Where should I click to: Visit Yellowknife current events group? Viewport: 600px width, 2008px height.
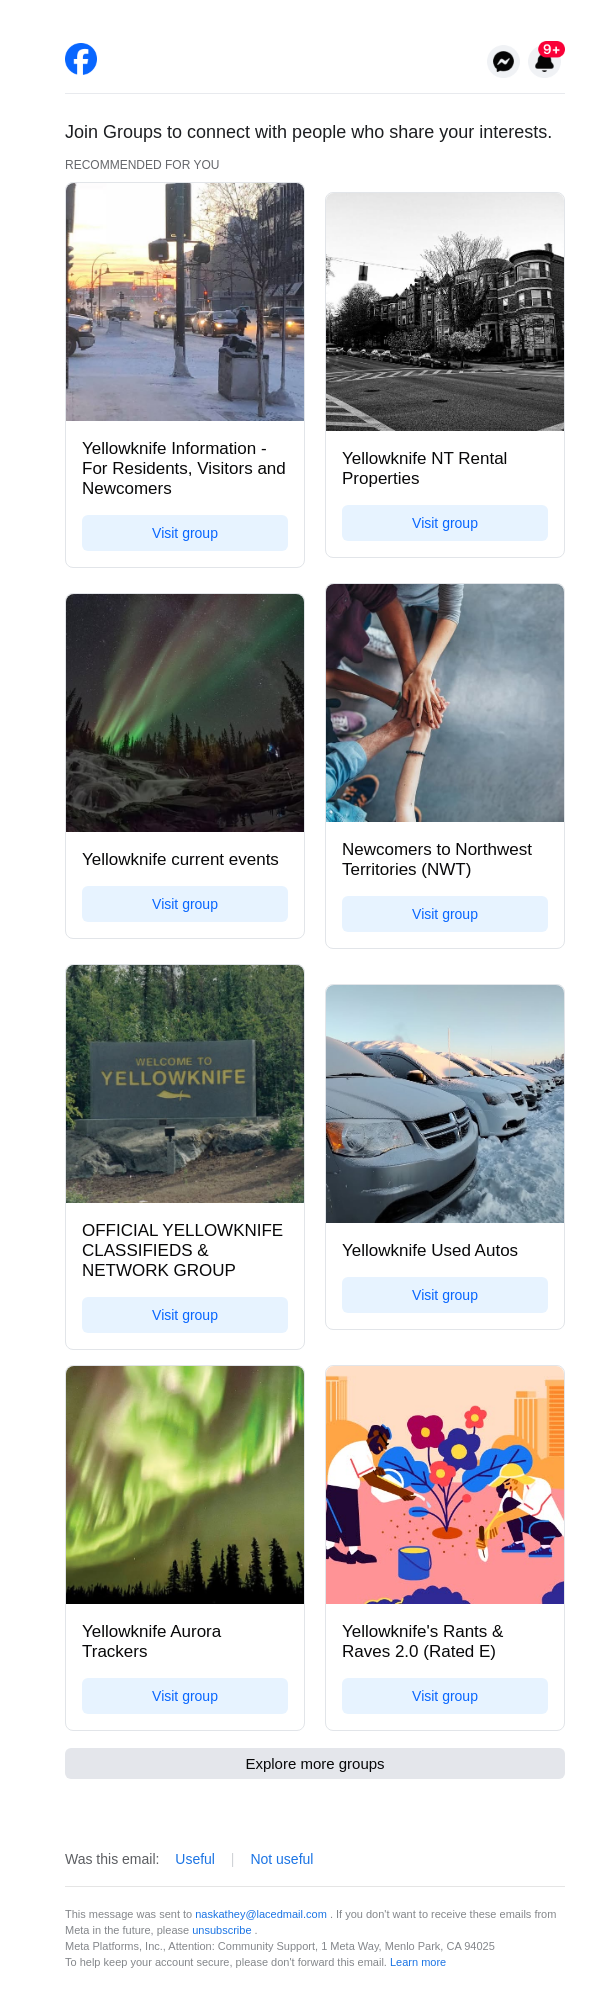pyautogui.click(x=185, y=904)
